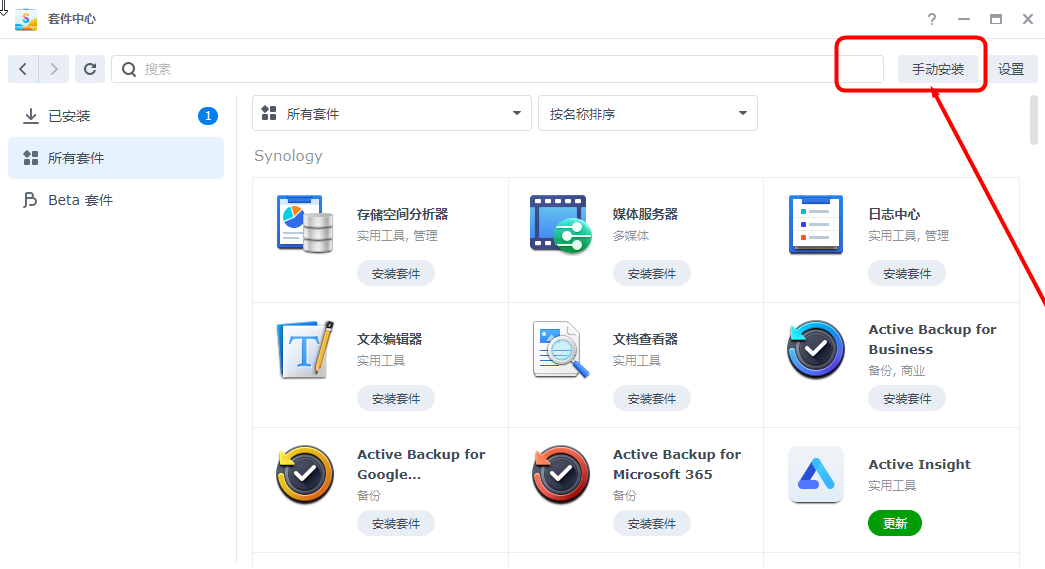
Task: Open the 日志中心 title
Action: click(894, 215)
